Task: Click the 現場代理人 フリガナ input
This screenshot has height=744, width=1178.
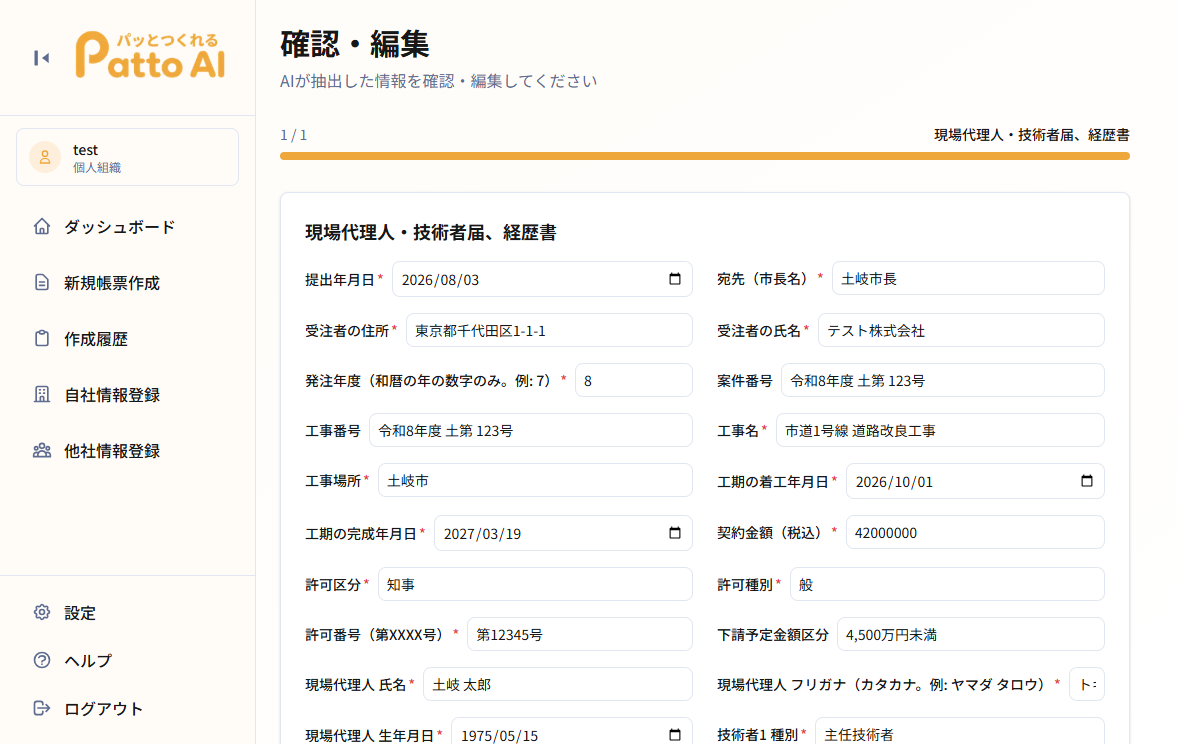Action: (x=1087, y=684)
